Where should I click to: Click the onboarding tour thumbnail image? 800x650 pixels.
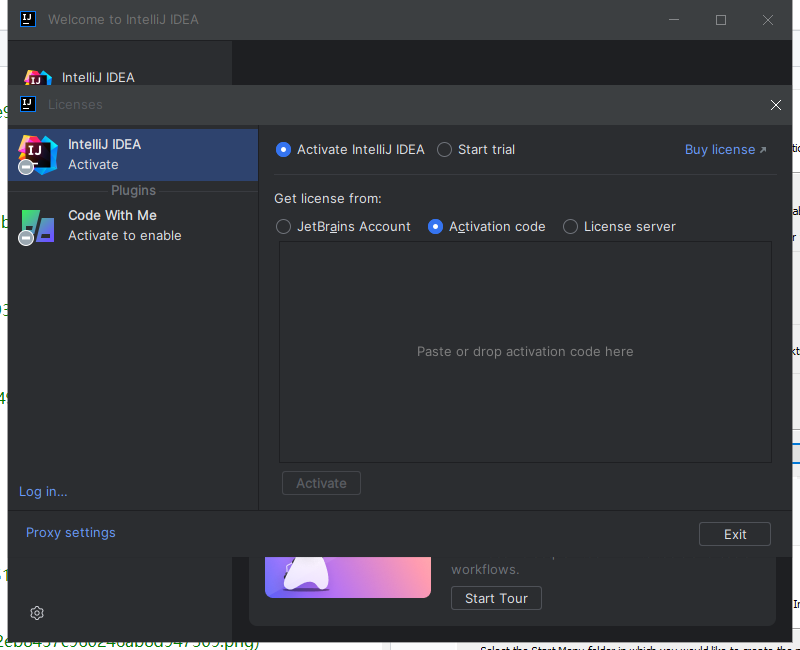(348, 577)
